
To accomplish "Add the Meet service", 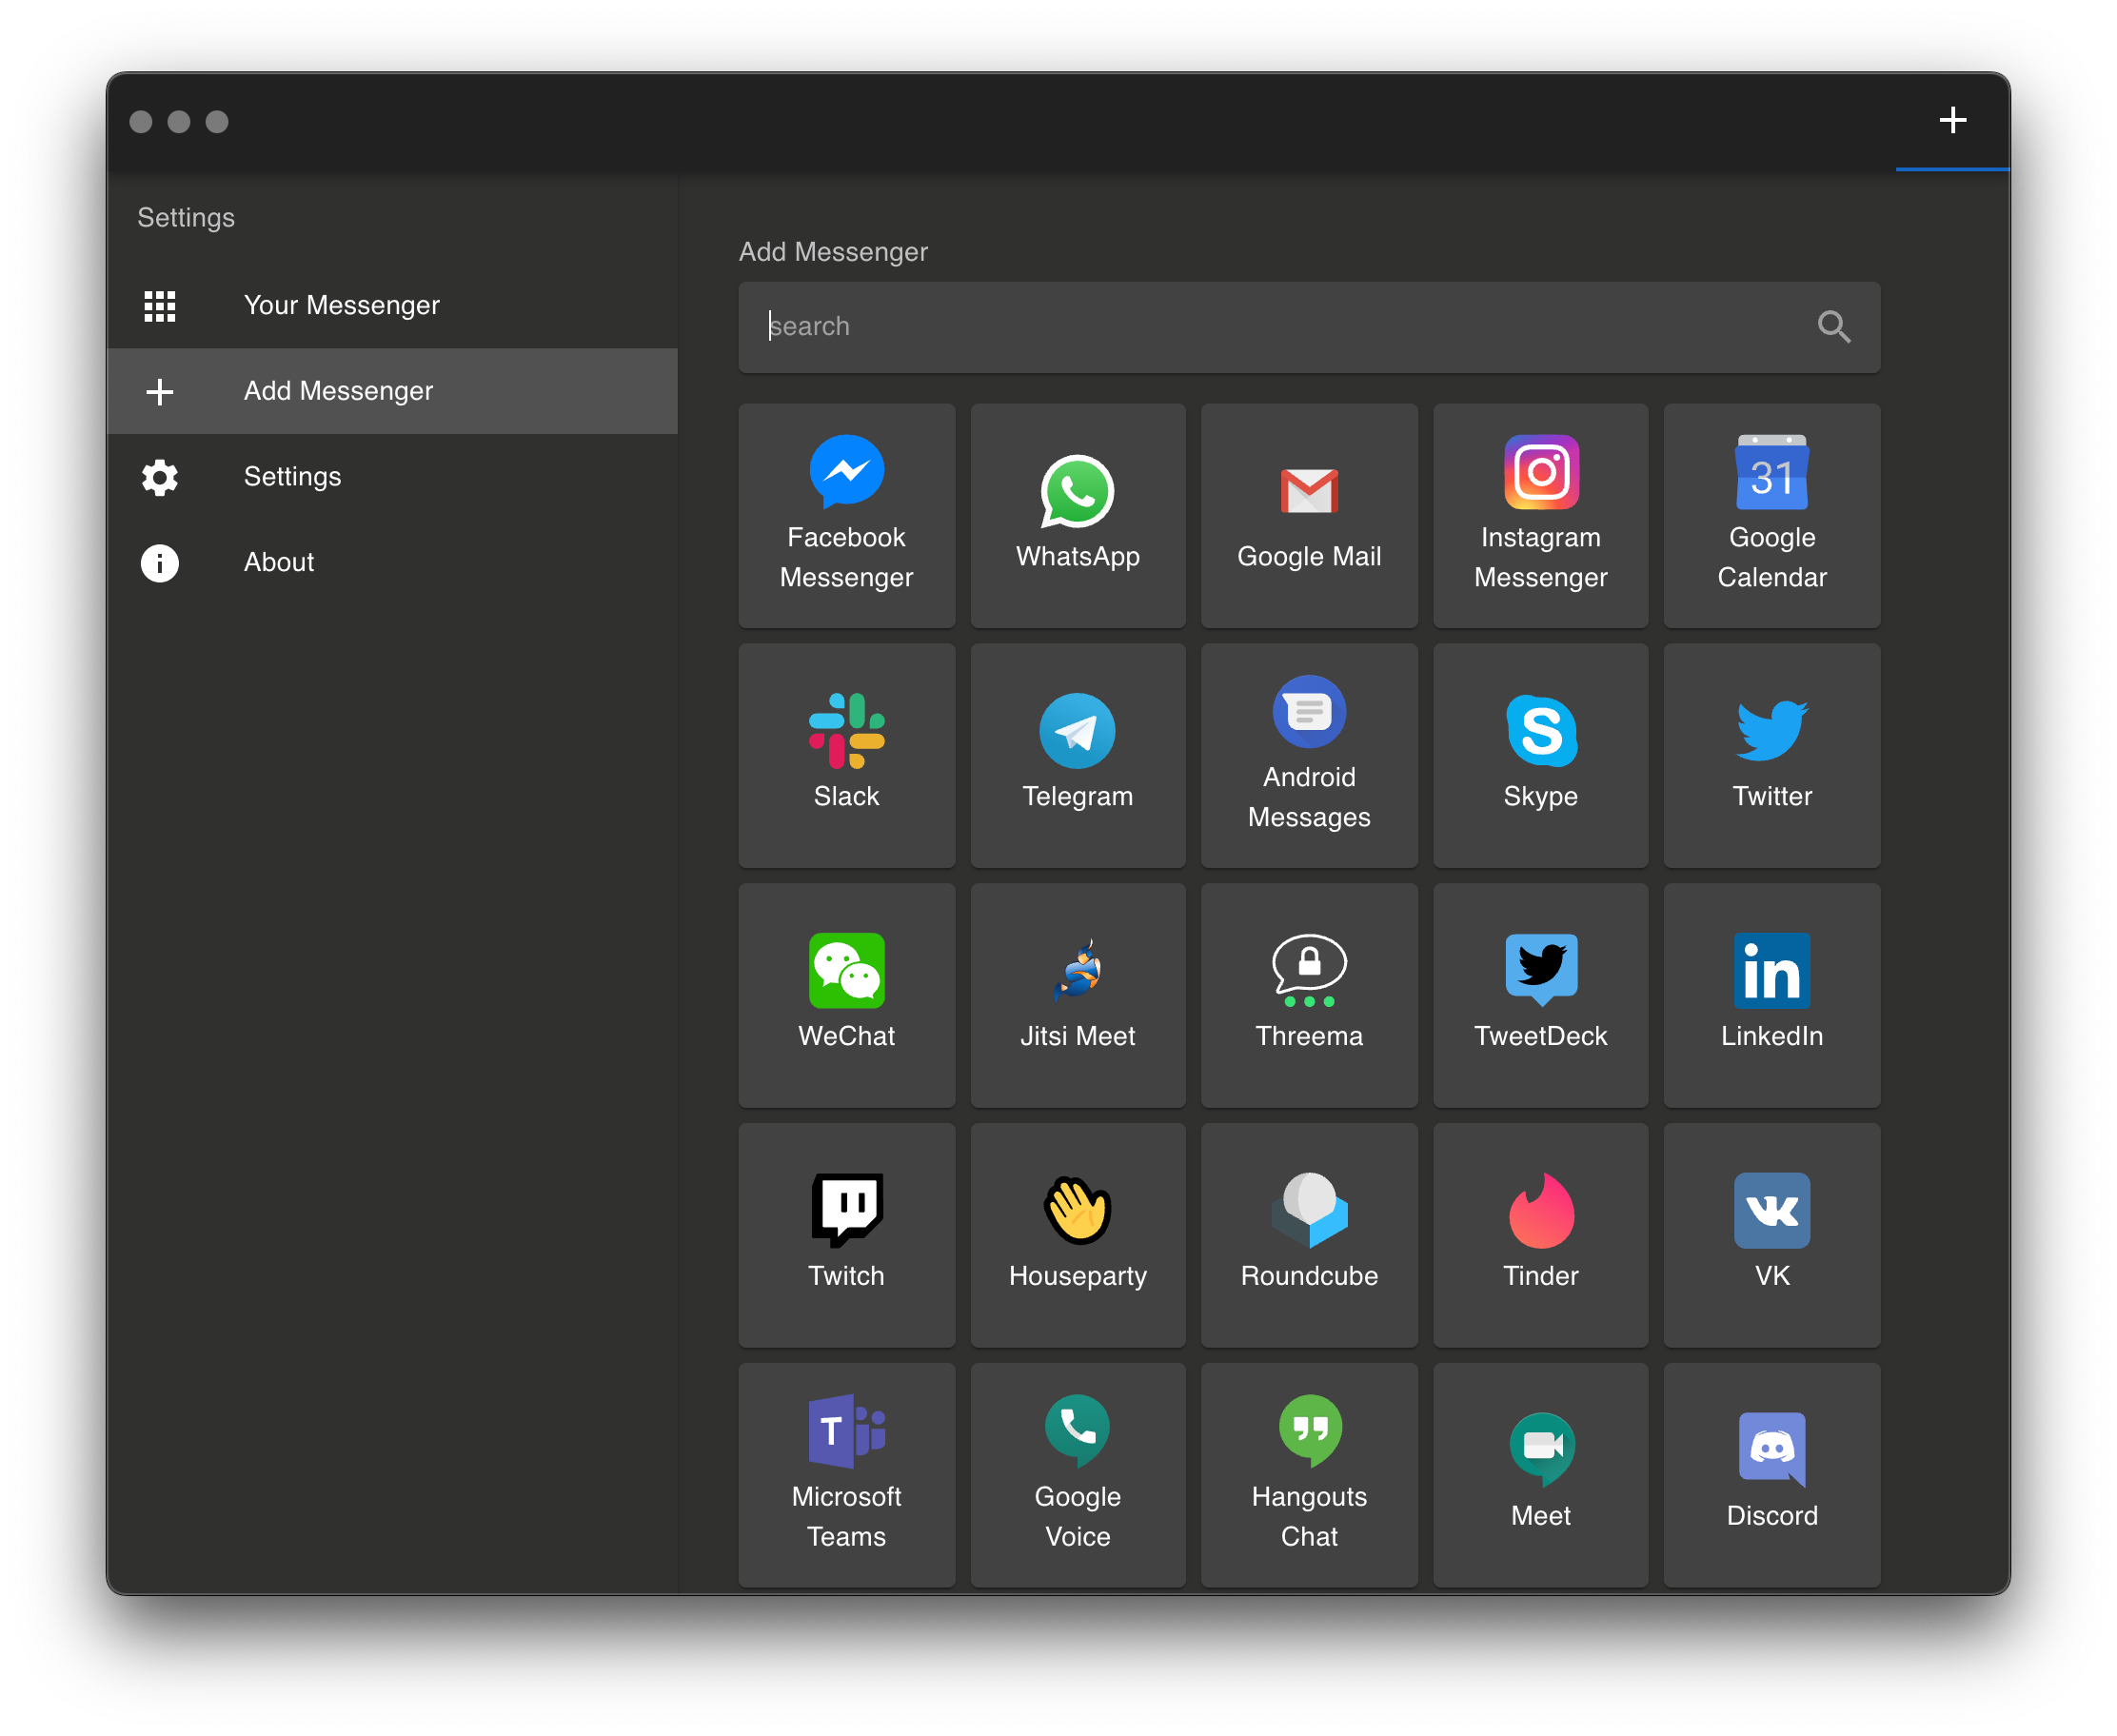I will 1540,1475.
